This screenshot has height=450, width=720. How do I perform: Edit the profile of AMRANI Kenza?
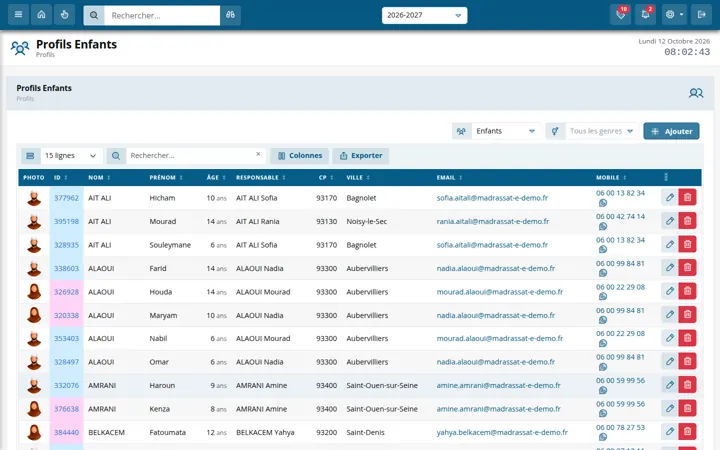670,408
